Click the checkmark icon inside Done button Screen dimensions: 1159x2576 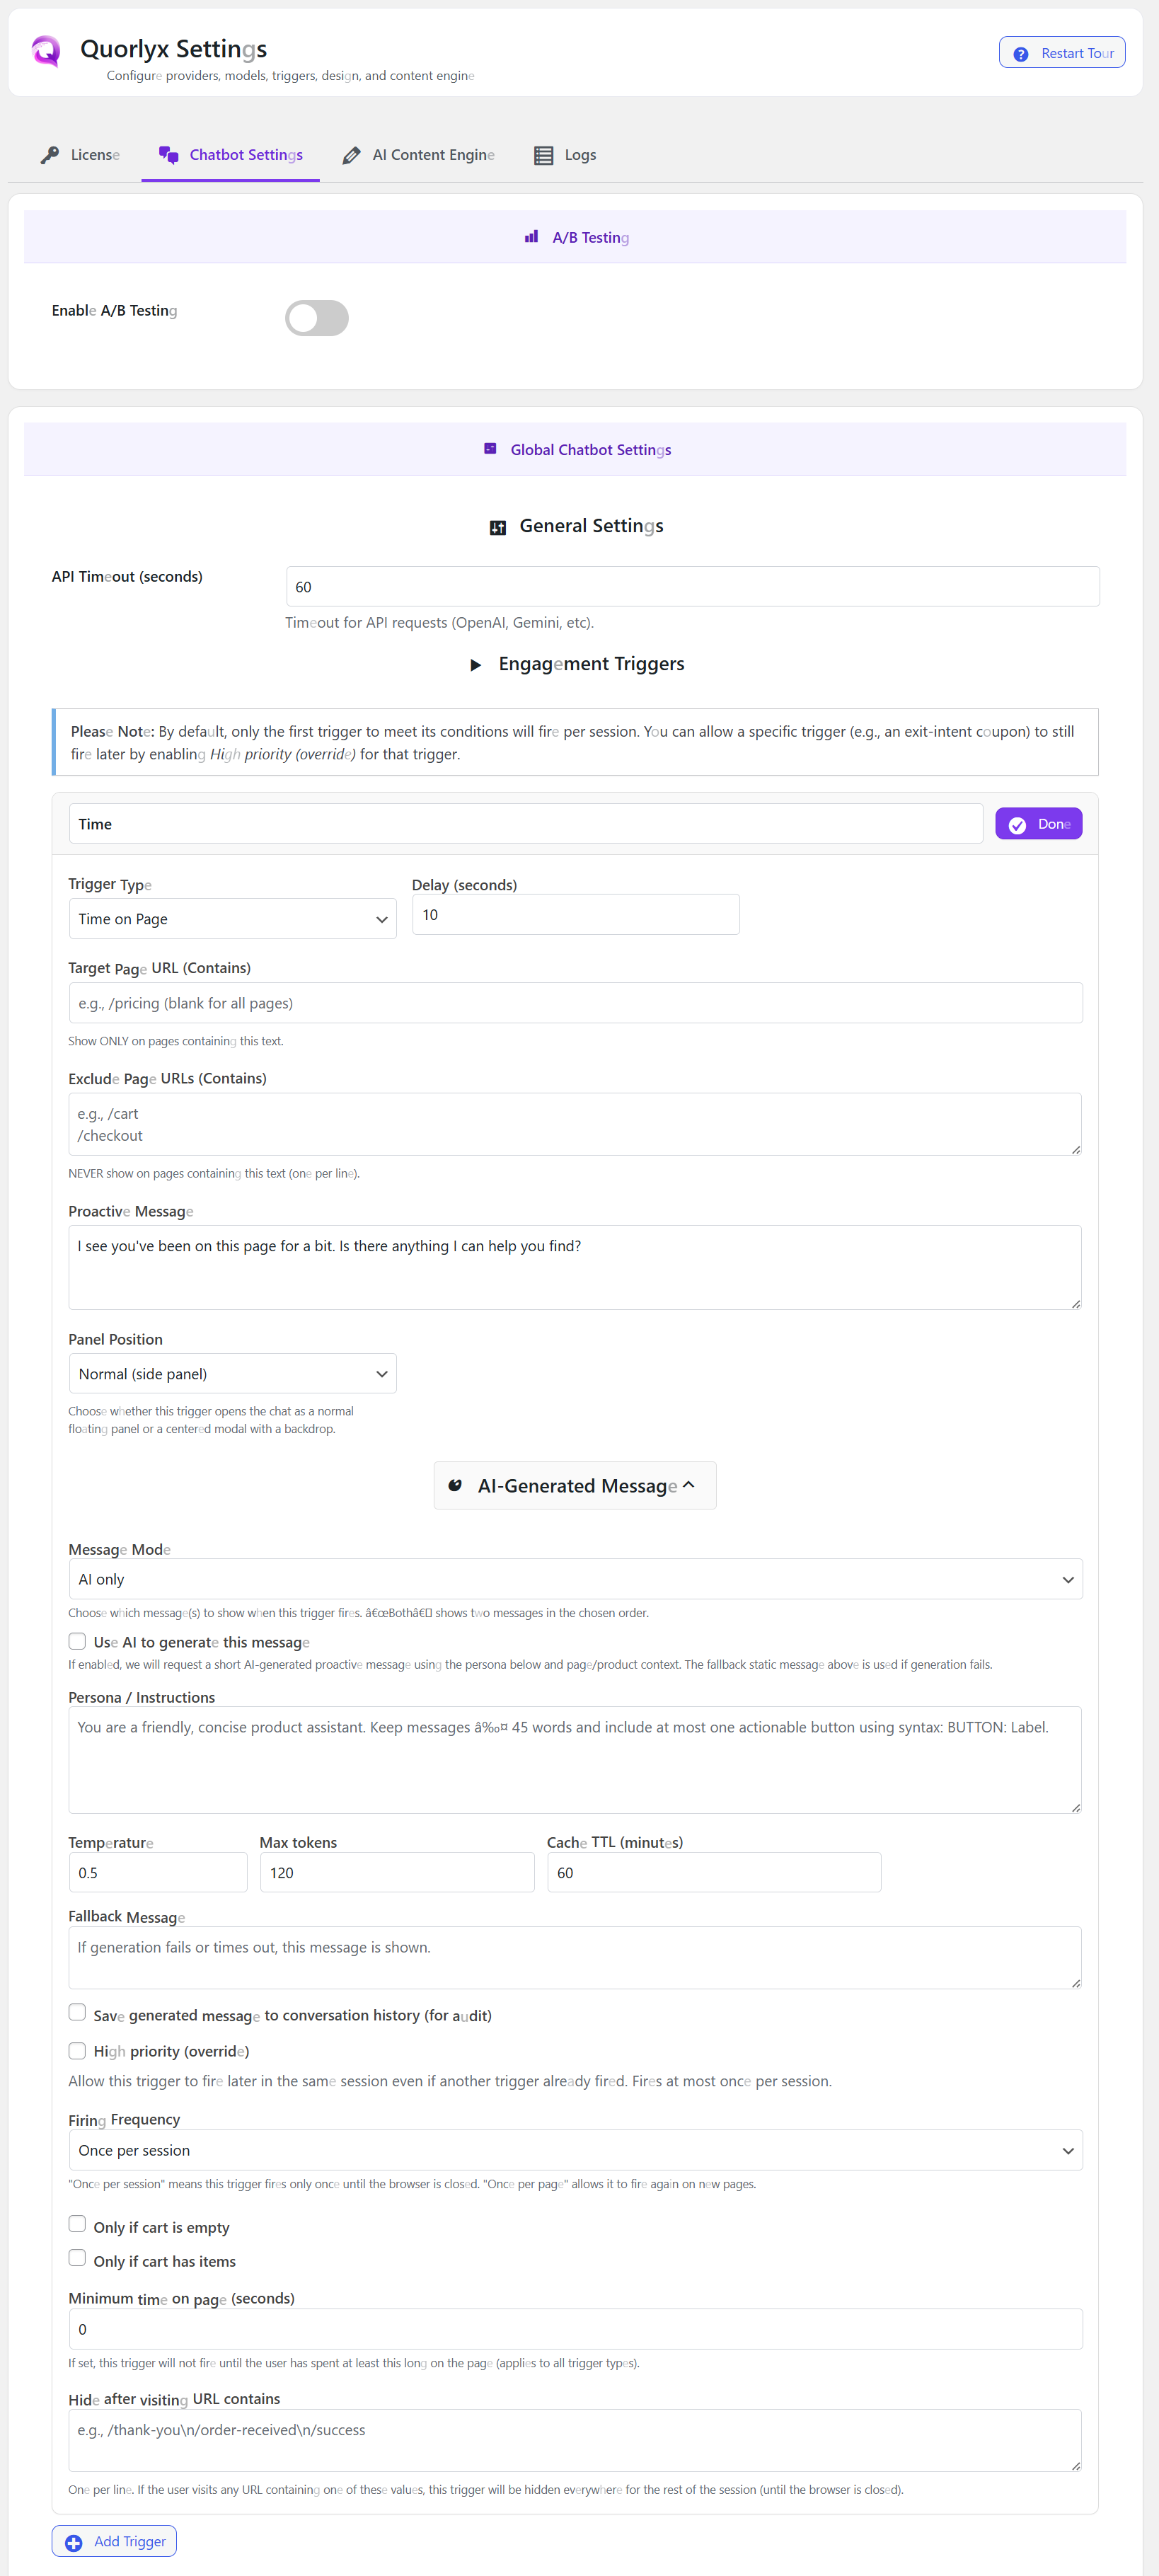pyautogui.click(x=1017, y=824)
